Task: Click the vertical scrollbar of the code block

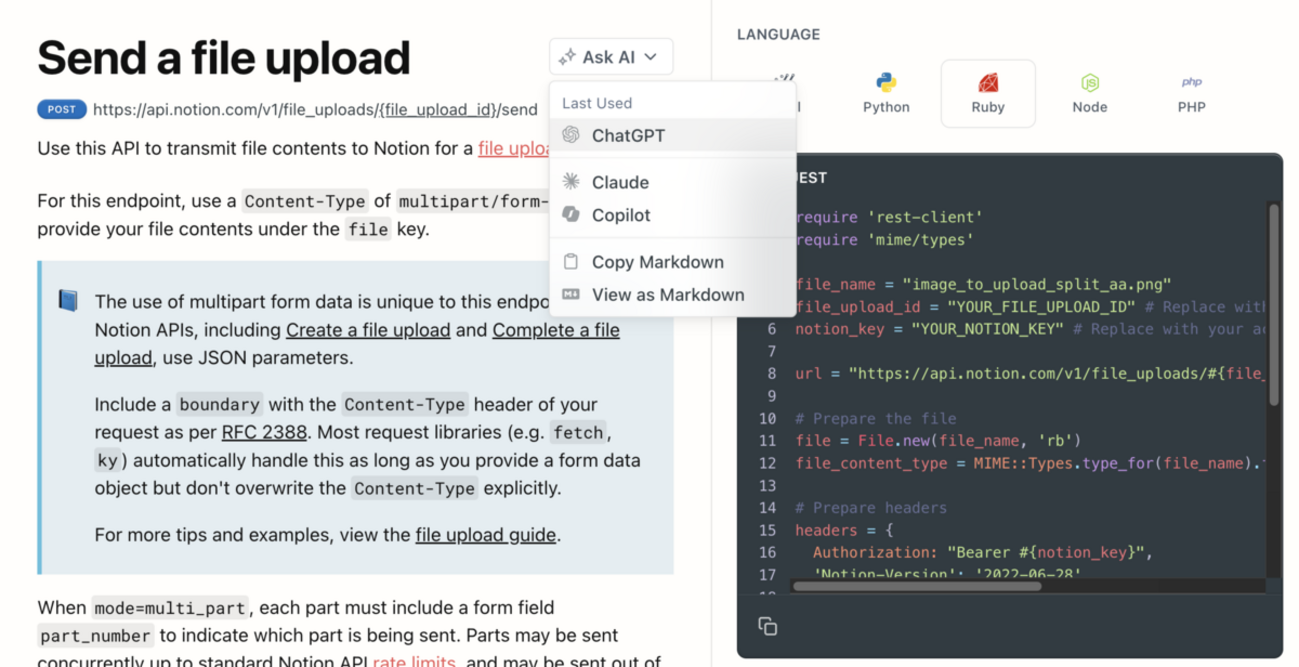Action: point(1274,304)
